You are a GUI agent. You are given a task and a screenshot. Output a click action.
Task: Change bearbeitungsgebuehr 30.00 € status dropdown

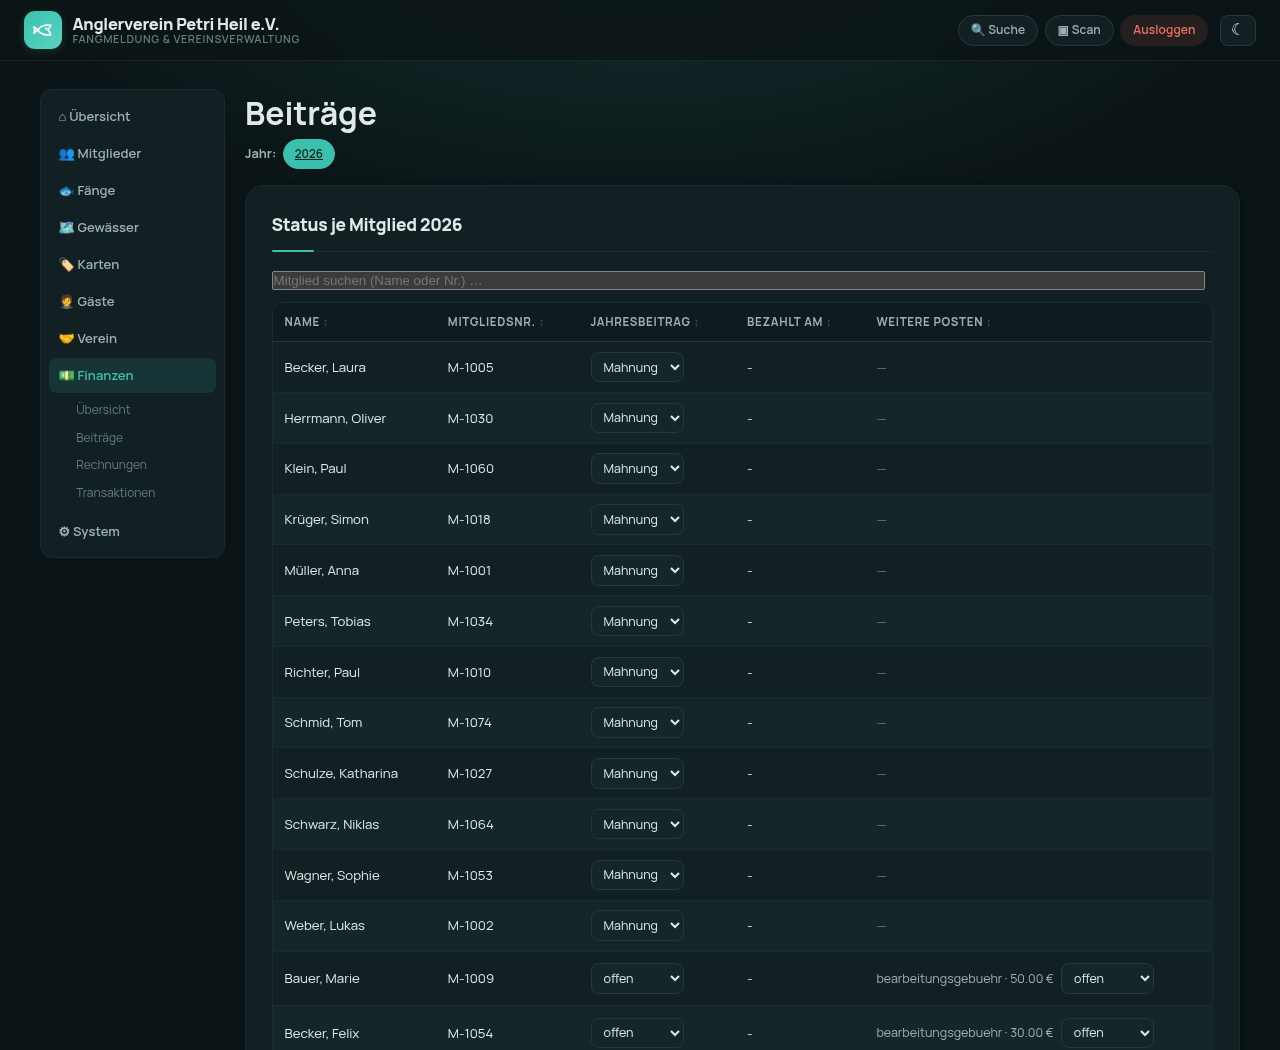tap(1107, 1033)
